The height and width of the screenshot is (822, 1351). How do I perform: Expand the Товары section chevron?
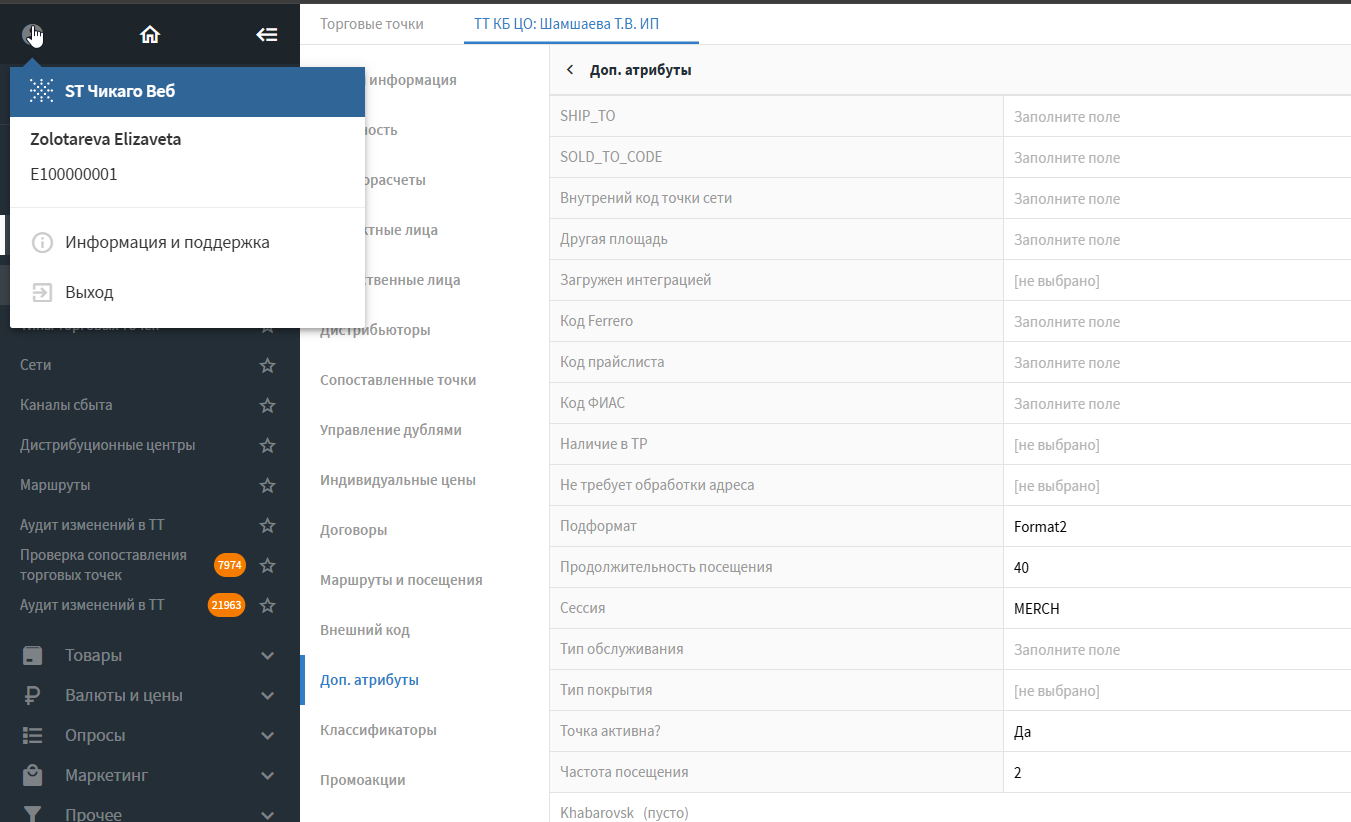tap(267, 656)
